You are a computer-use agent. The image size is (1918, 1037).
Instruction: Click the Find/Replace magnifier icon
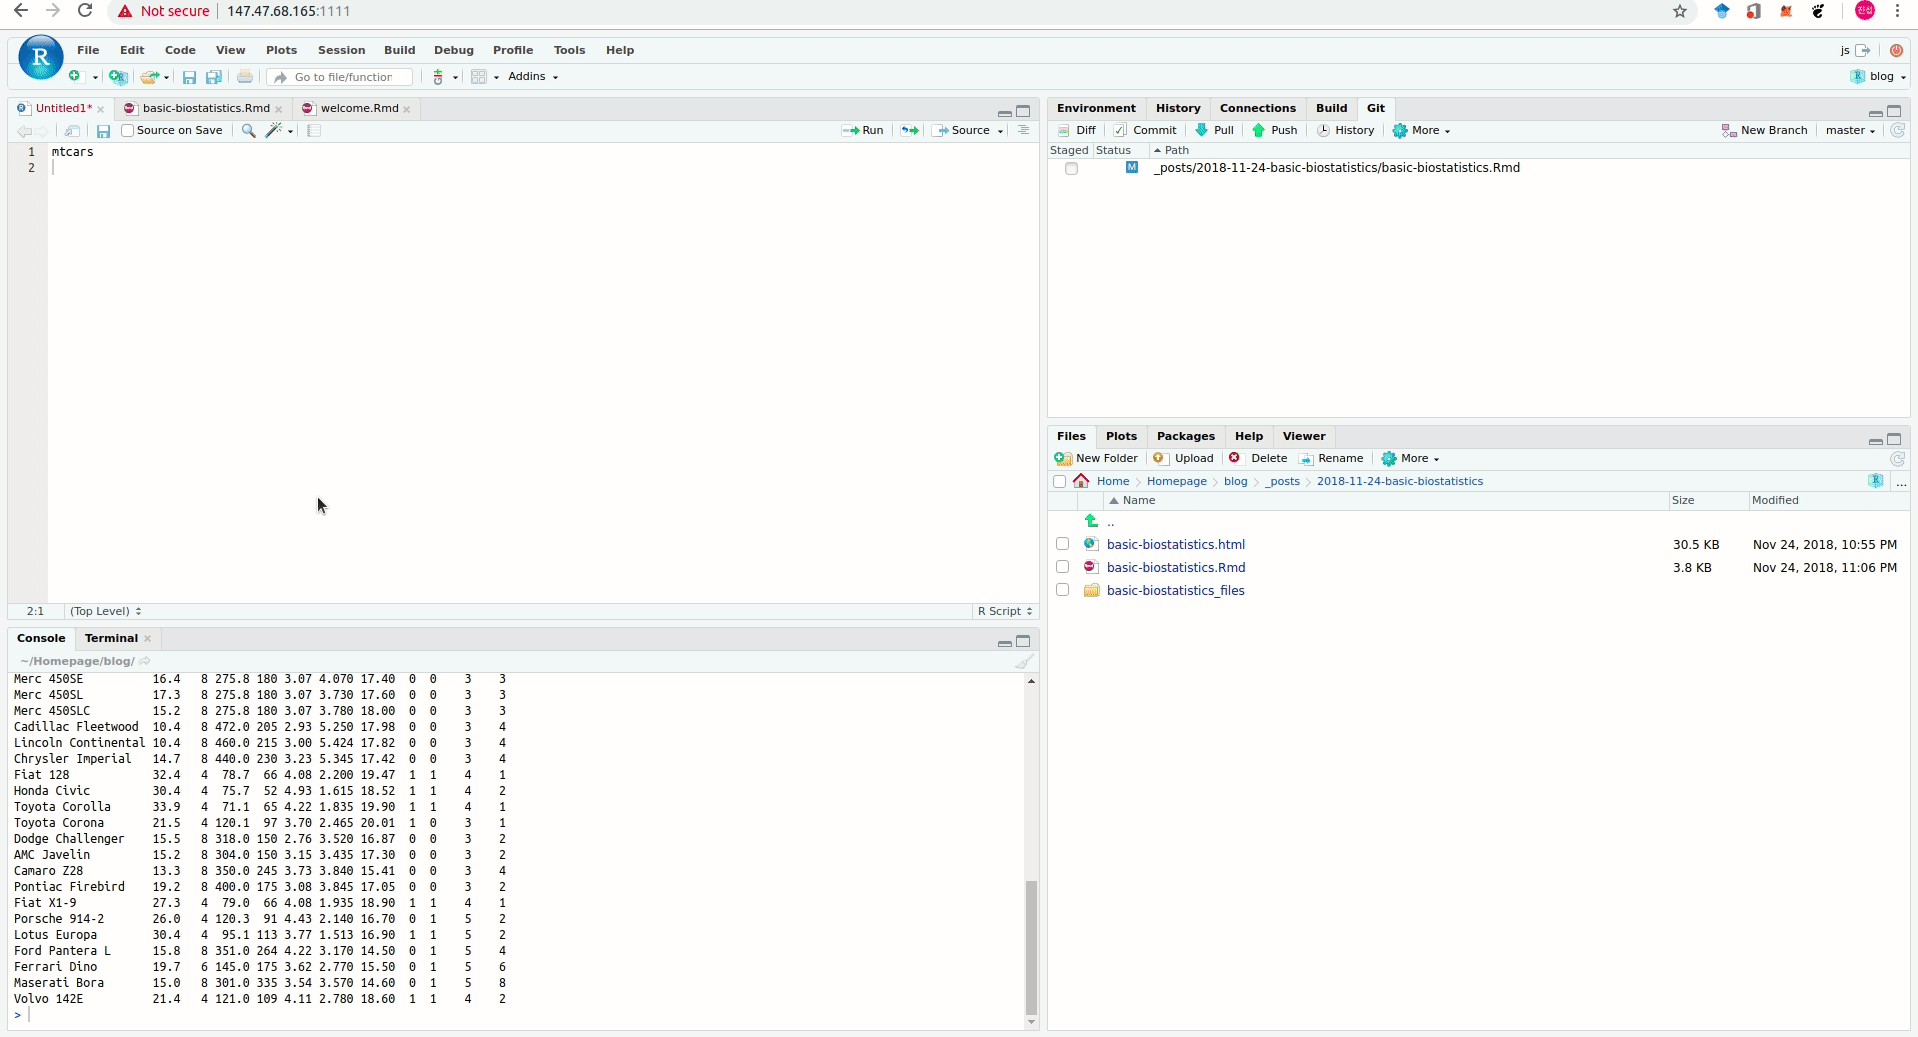point(248,131)
